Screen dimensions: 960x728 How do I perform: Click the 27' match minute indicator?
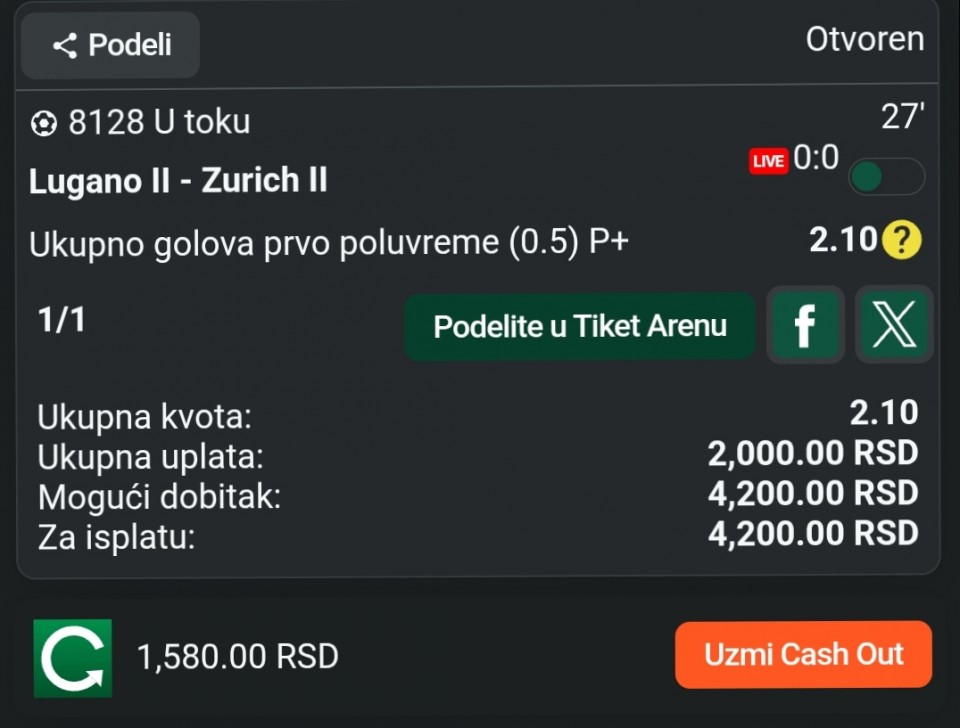(x=902, y=117)
